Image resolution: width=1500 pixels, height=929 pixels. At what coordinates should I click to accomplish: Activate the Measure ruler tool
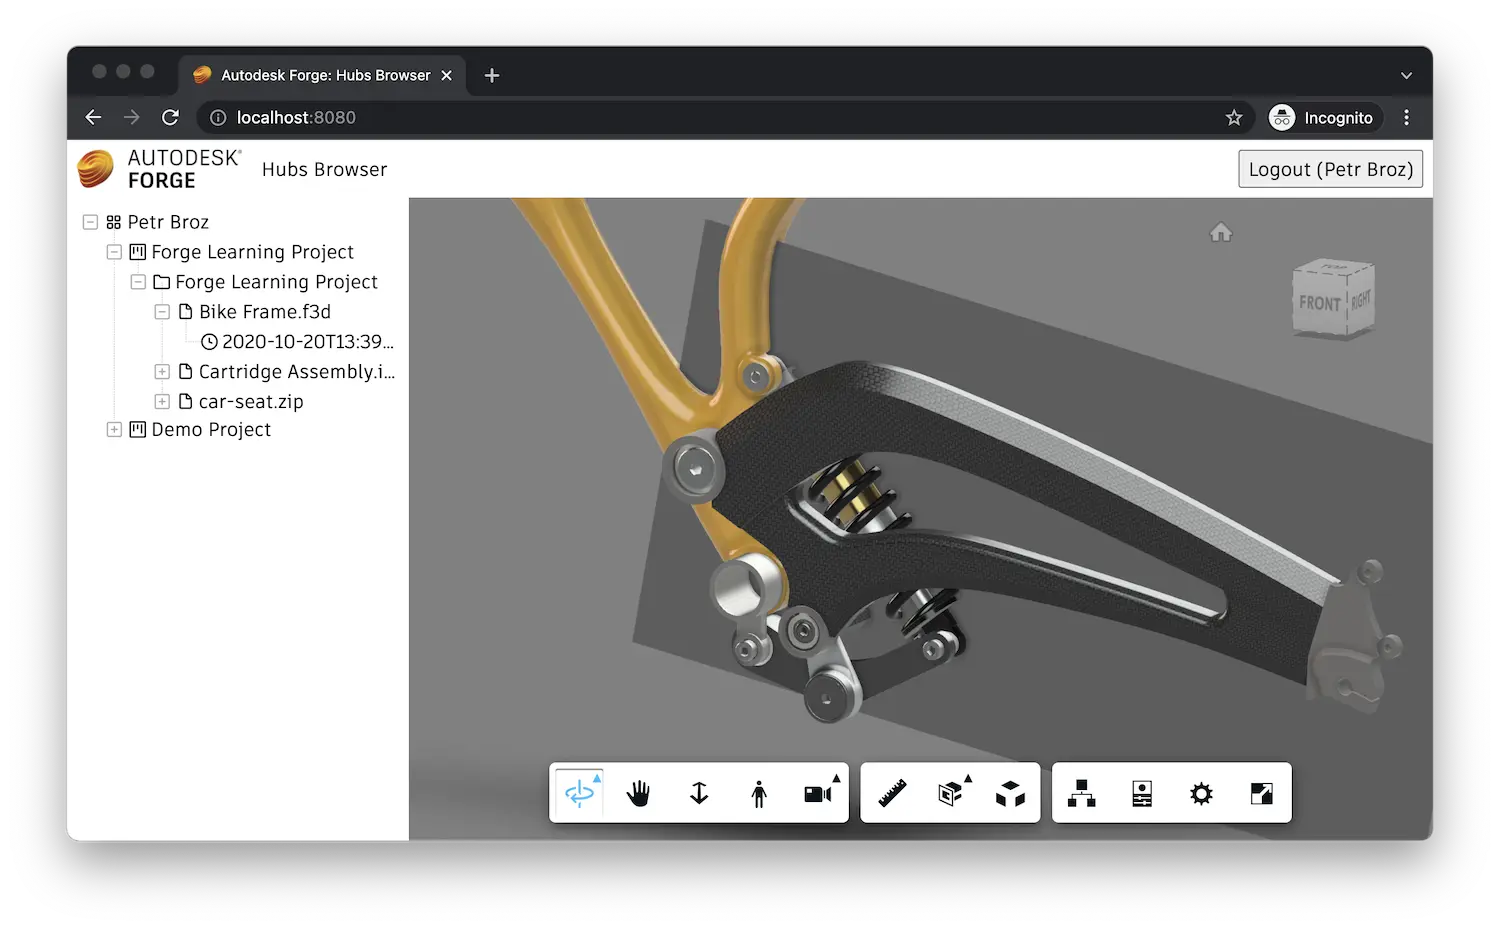[892, 794]
